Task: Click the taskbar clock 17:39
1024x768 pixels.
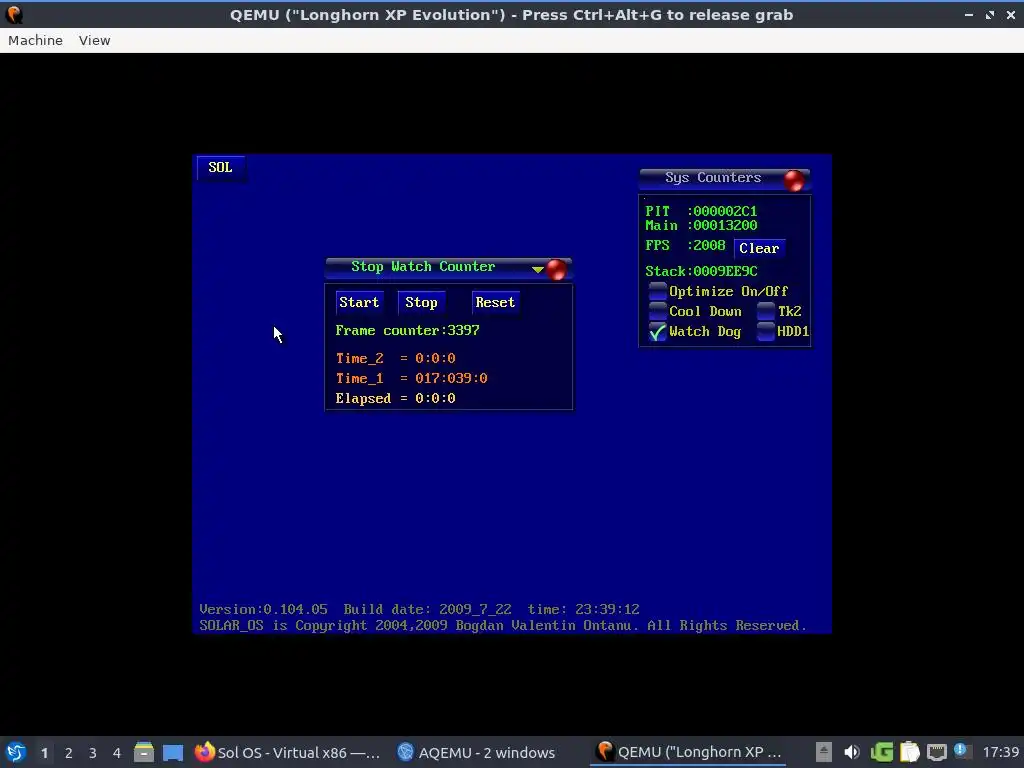Action: click(1000, 752)
